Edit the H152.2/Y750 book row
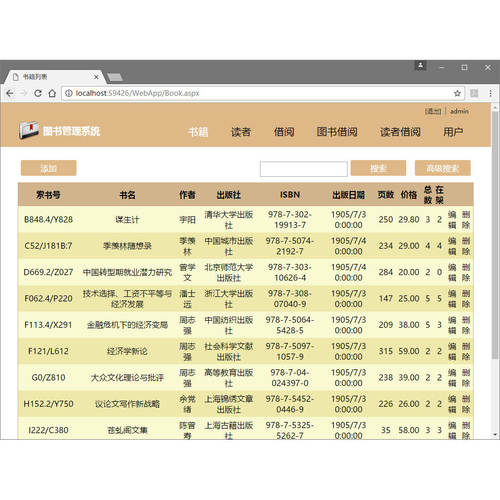Viewport: 500px width, 500px height. click(452, 404)
